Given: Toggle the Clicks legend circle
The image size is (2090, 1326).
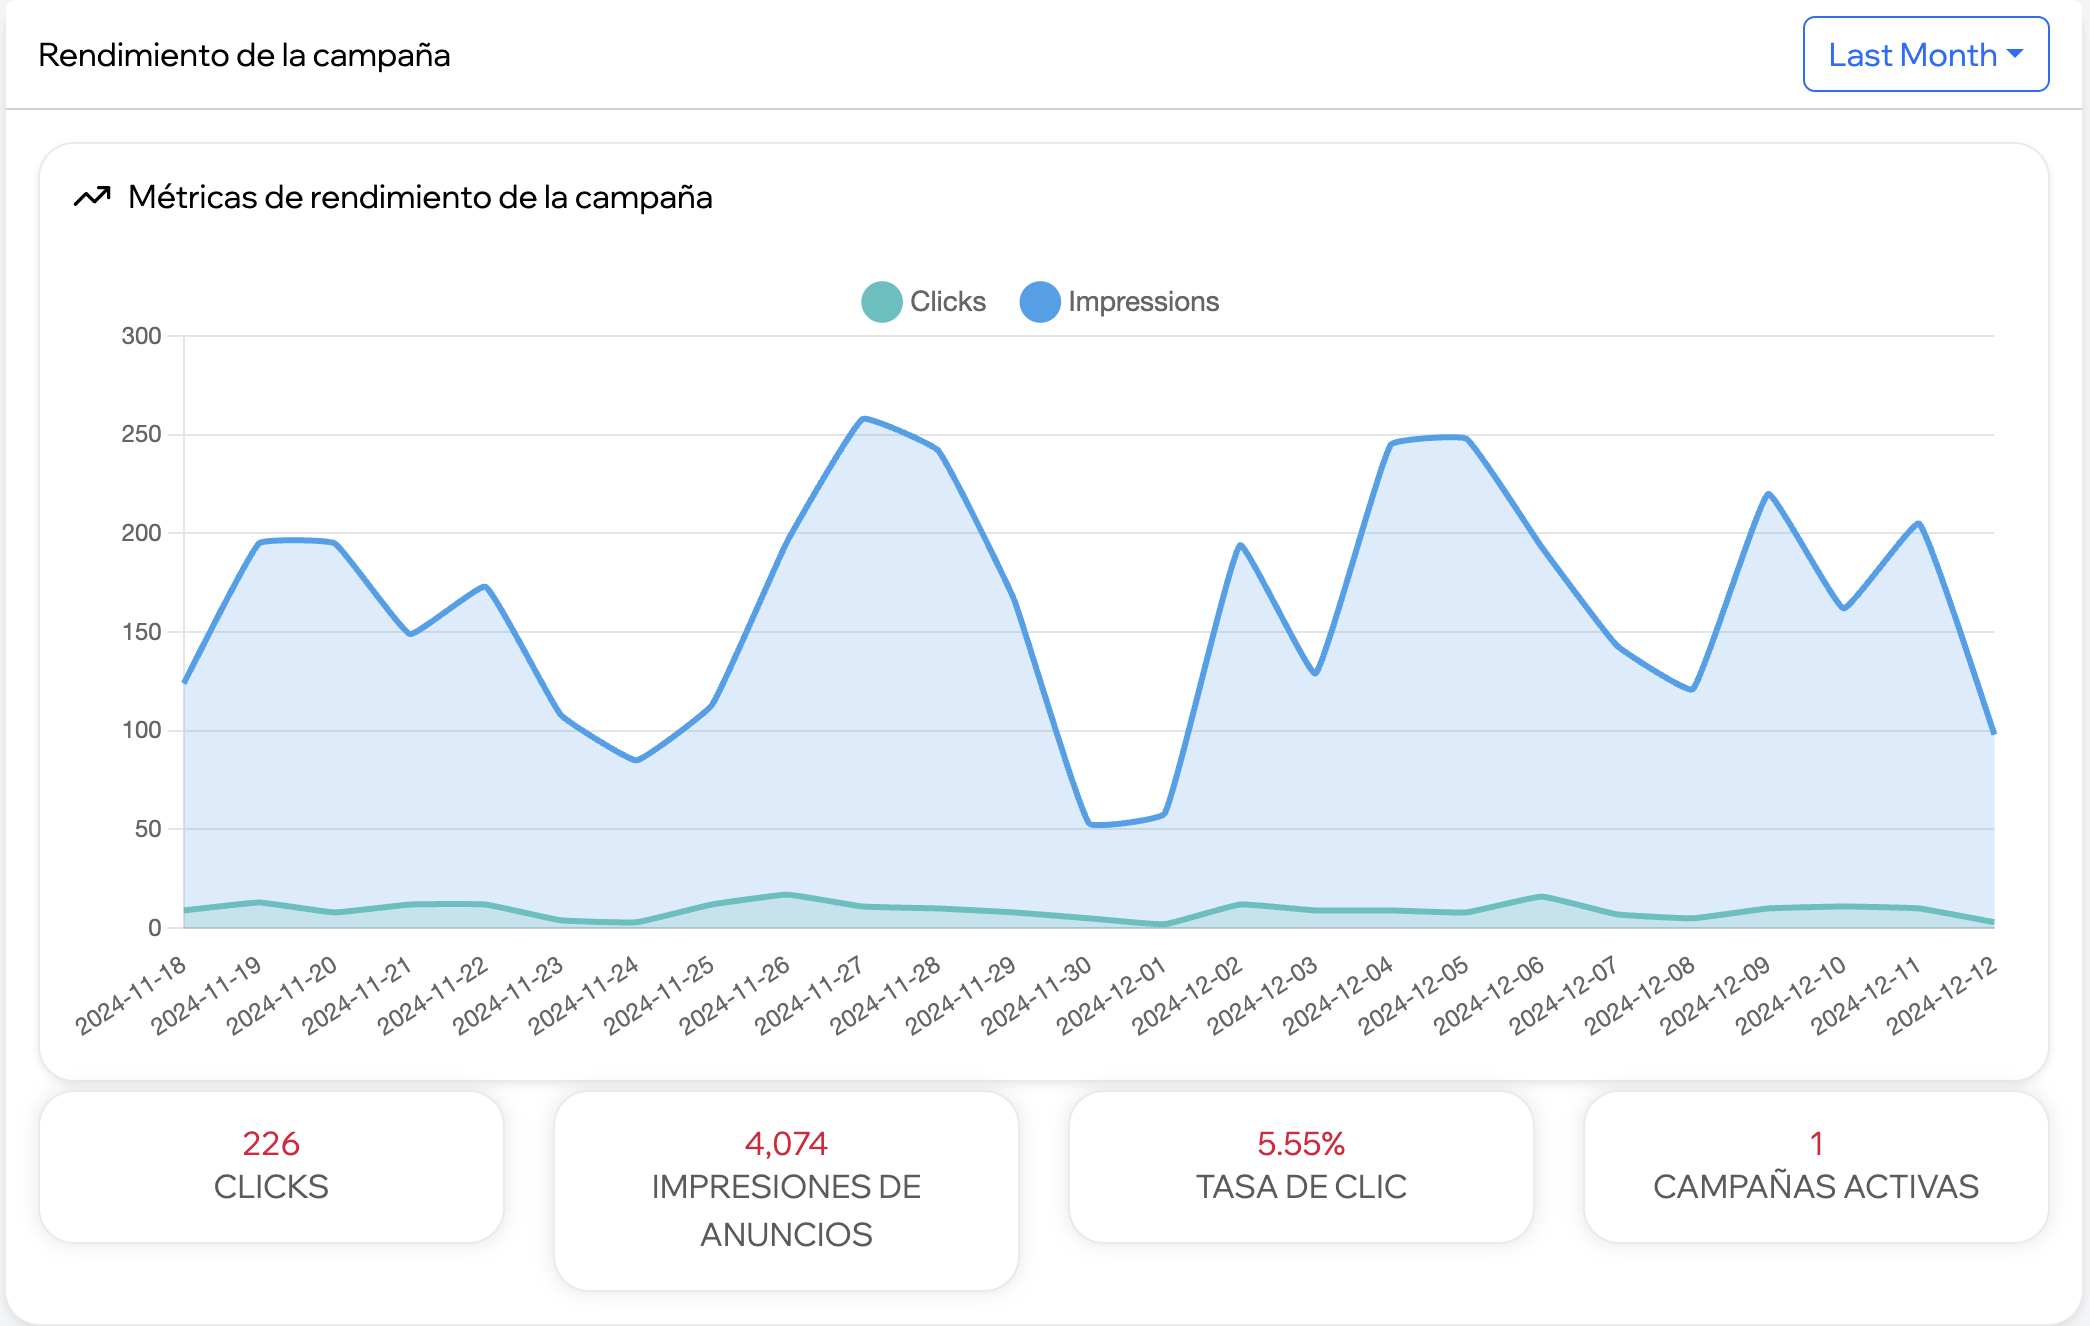Looking at the screenshot, I should (x=881, y=302).
